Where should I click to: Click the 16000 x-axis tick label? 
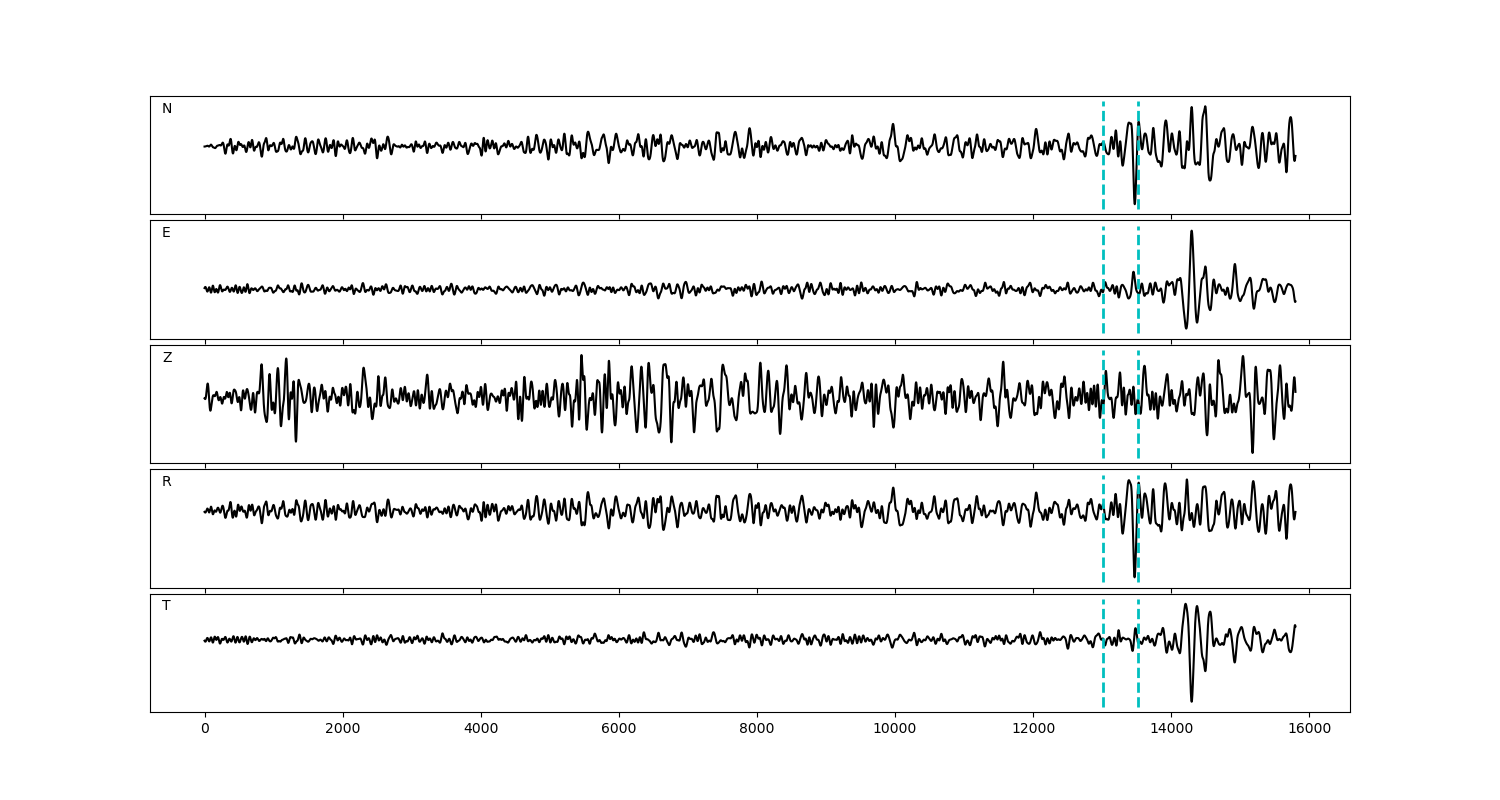point(1309,729)
